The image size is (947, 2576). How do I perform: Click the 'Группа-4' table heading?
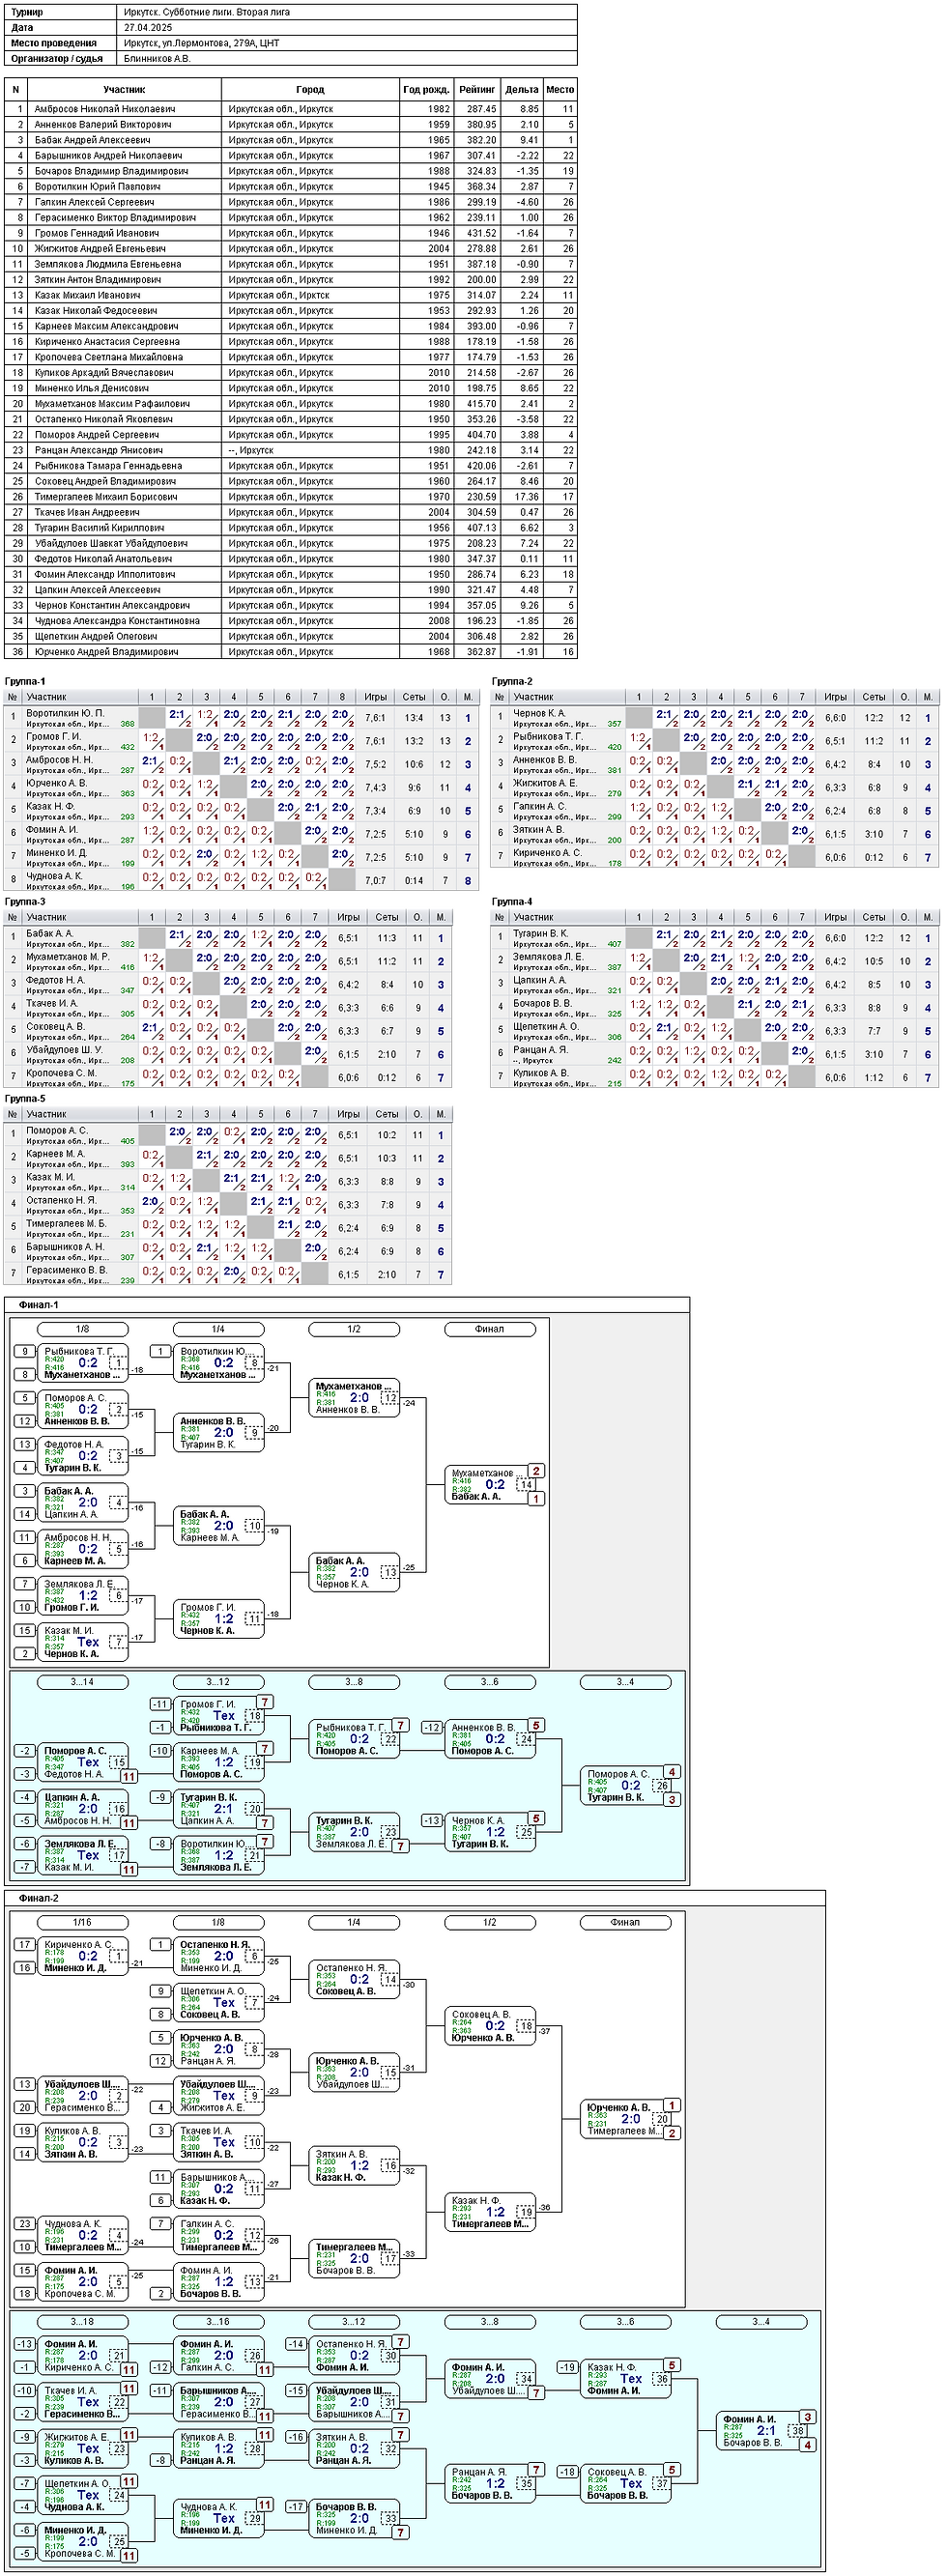(512, 901)
